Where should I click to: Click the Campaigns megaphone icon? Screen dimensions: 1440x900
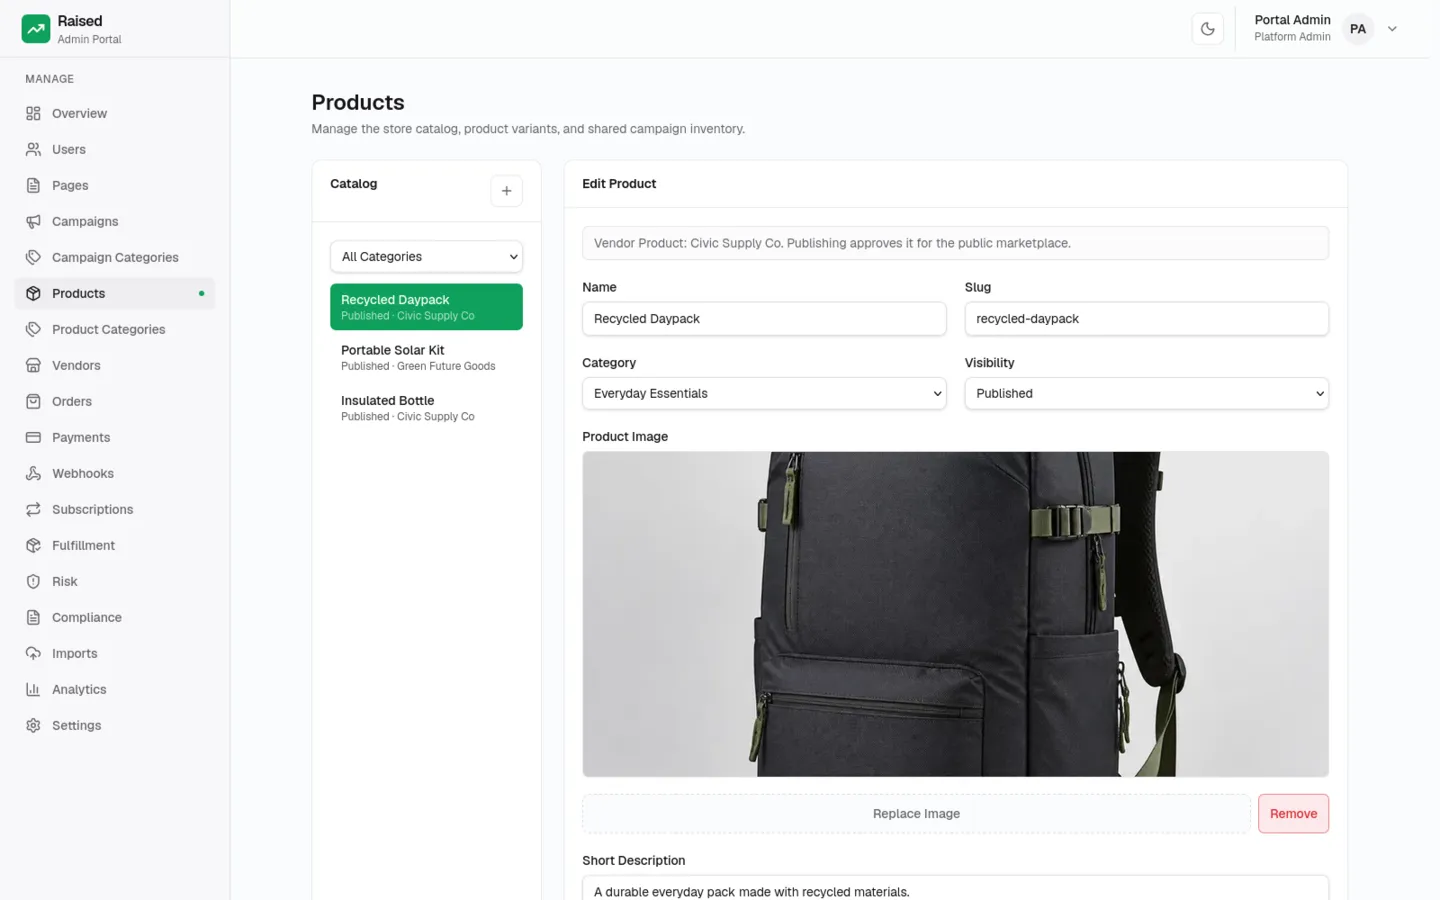click(x=33, y=221)
